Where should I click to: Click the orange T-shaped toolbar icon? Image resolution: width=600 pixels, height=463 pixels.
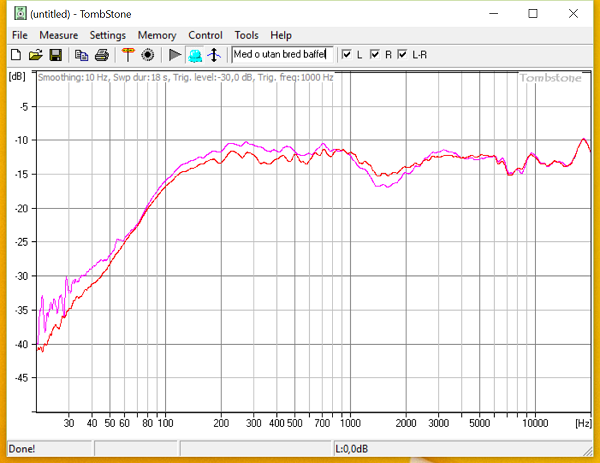[128, 55]
